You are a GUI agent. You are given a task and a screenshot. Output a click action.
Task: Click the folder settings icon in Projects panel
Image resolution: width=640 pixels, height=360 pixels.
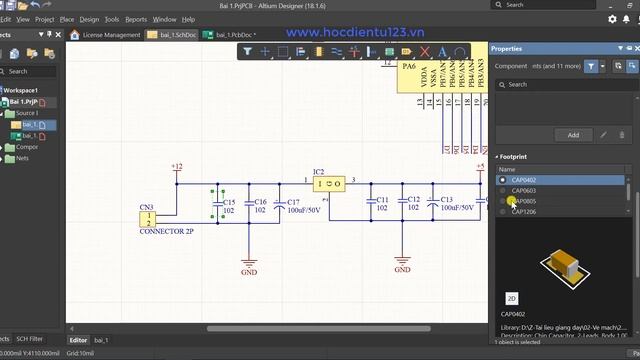point(49,53)
